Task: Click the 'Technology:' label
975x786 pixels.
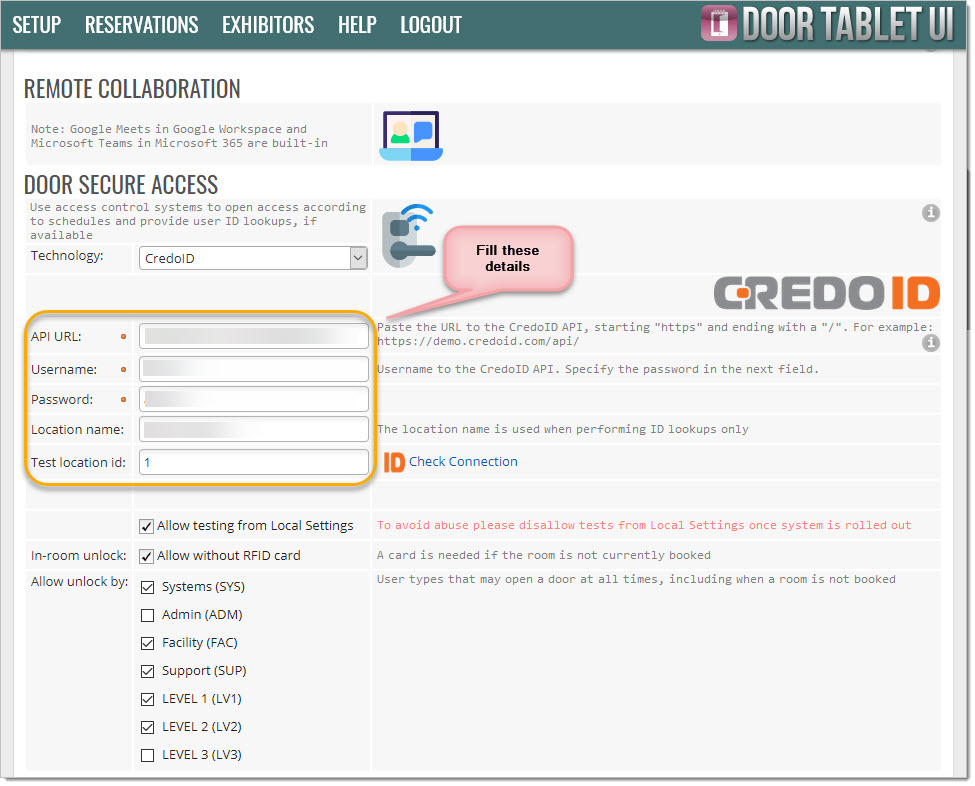Action: pyautogui.click(x=67, y=256)
